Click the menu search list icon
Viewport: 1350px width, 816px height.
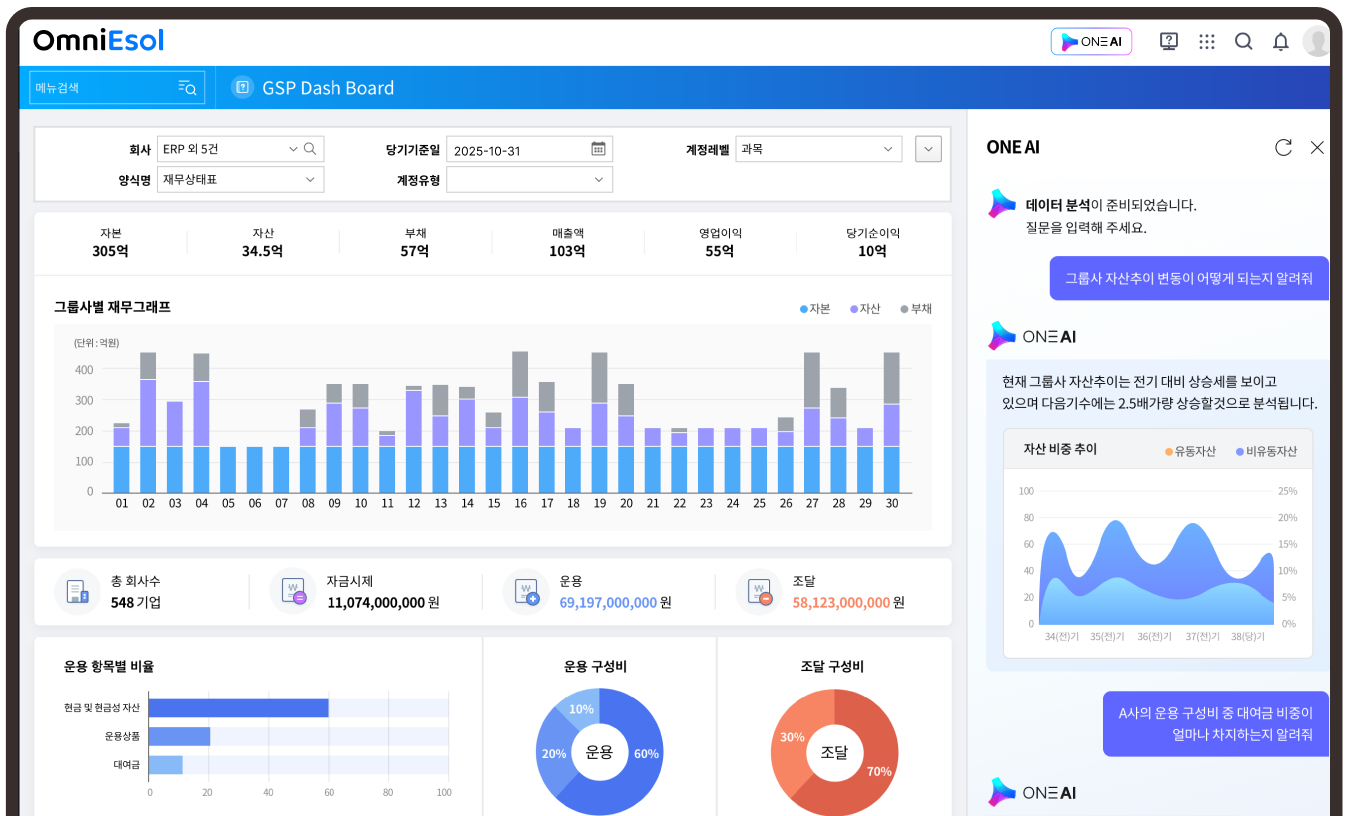(187, 88)
